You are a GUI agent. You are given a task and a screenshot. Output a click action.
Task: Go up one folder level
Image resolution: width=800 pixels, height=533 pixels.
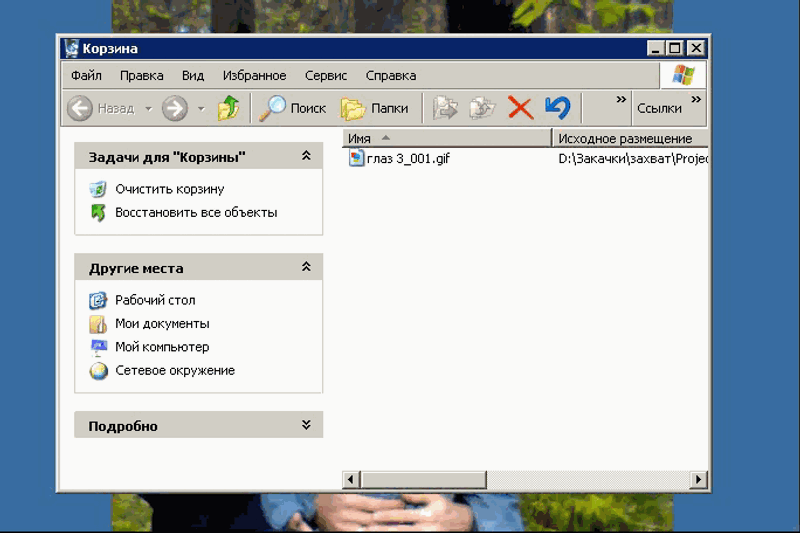(x=228, y=108)
